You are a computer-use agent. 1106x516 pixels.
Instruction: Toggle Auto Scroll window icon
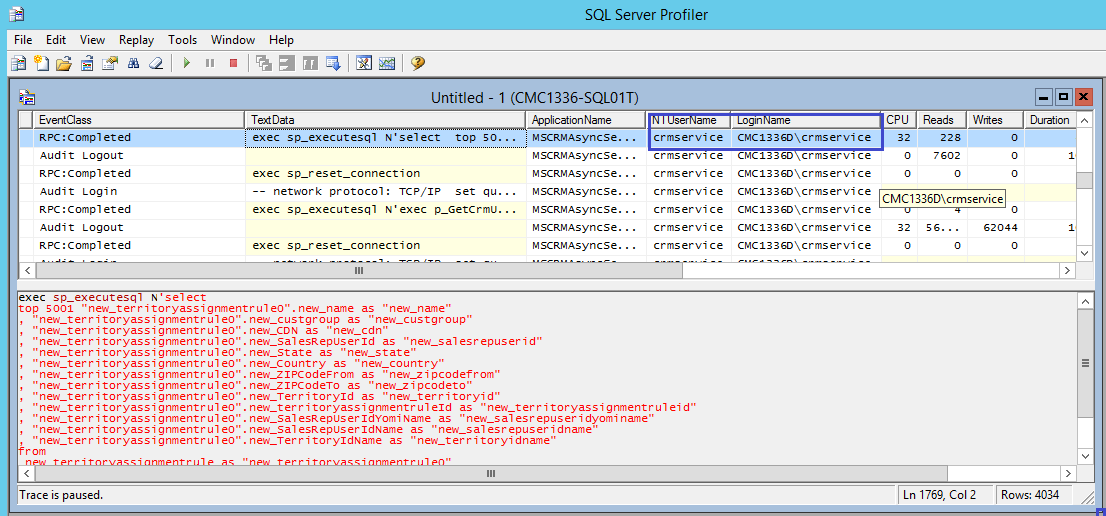click(x=333, y=63)
